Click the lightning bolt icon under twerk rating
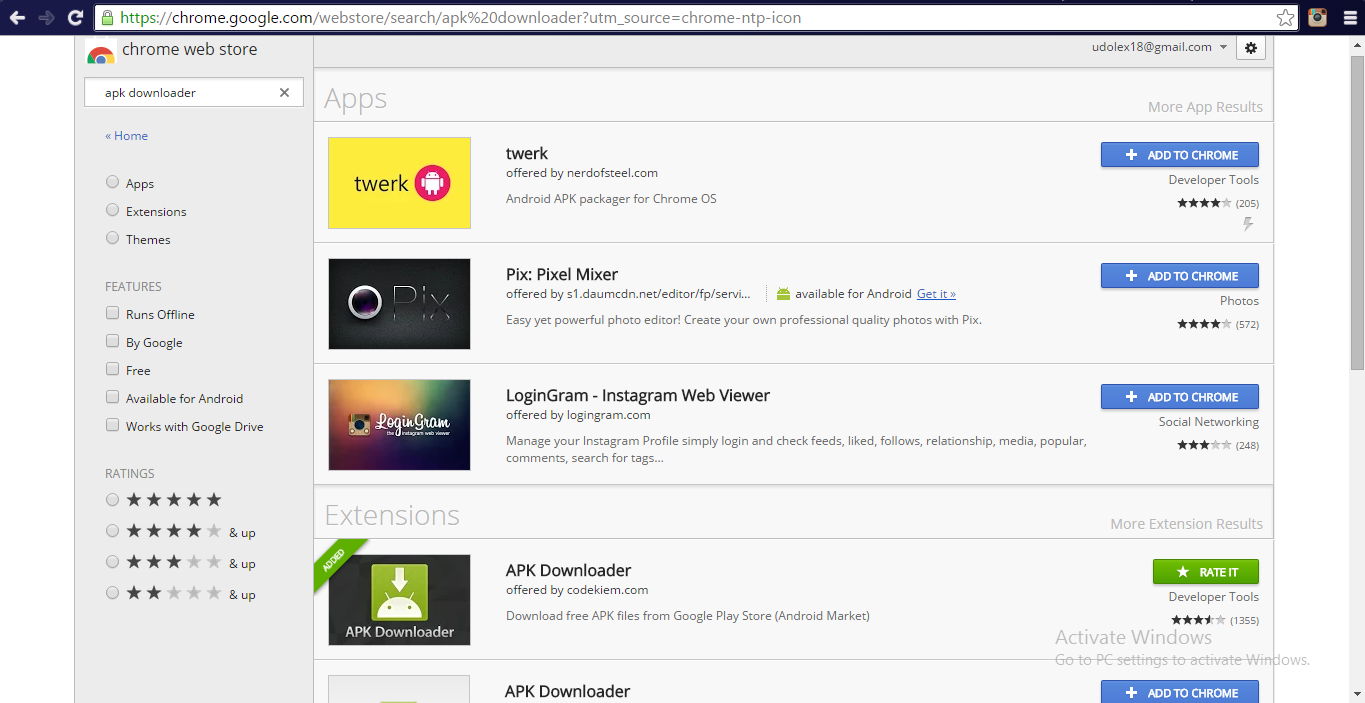Viewport: 1365px width, 703px height. coord(1248,224)
